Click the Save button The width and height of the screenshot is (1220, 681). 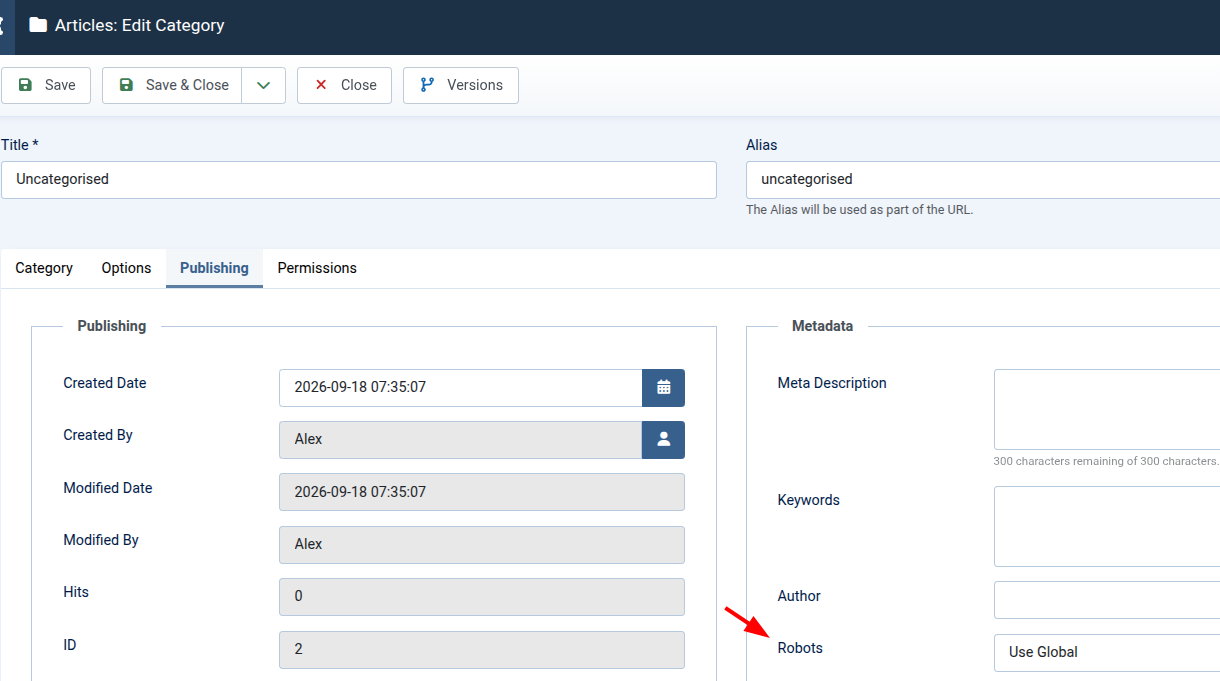pyautogui.click(x=46, y=85)
